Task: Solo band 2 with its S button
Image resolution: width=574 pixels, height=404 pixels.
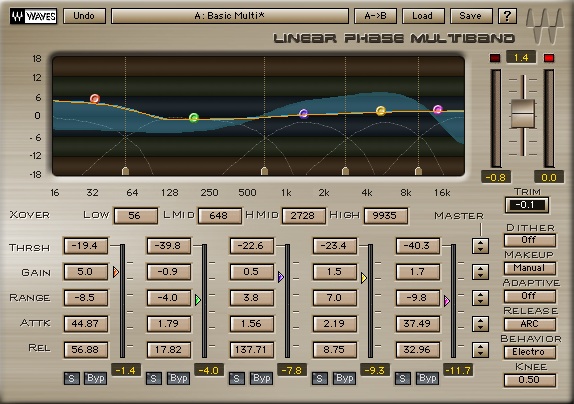Action: pos(154,378)
